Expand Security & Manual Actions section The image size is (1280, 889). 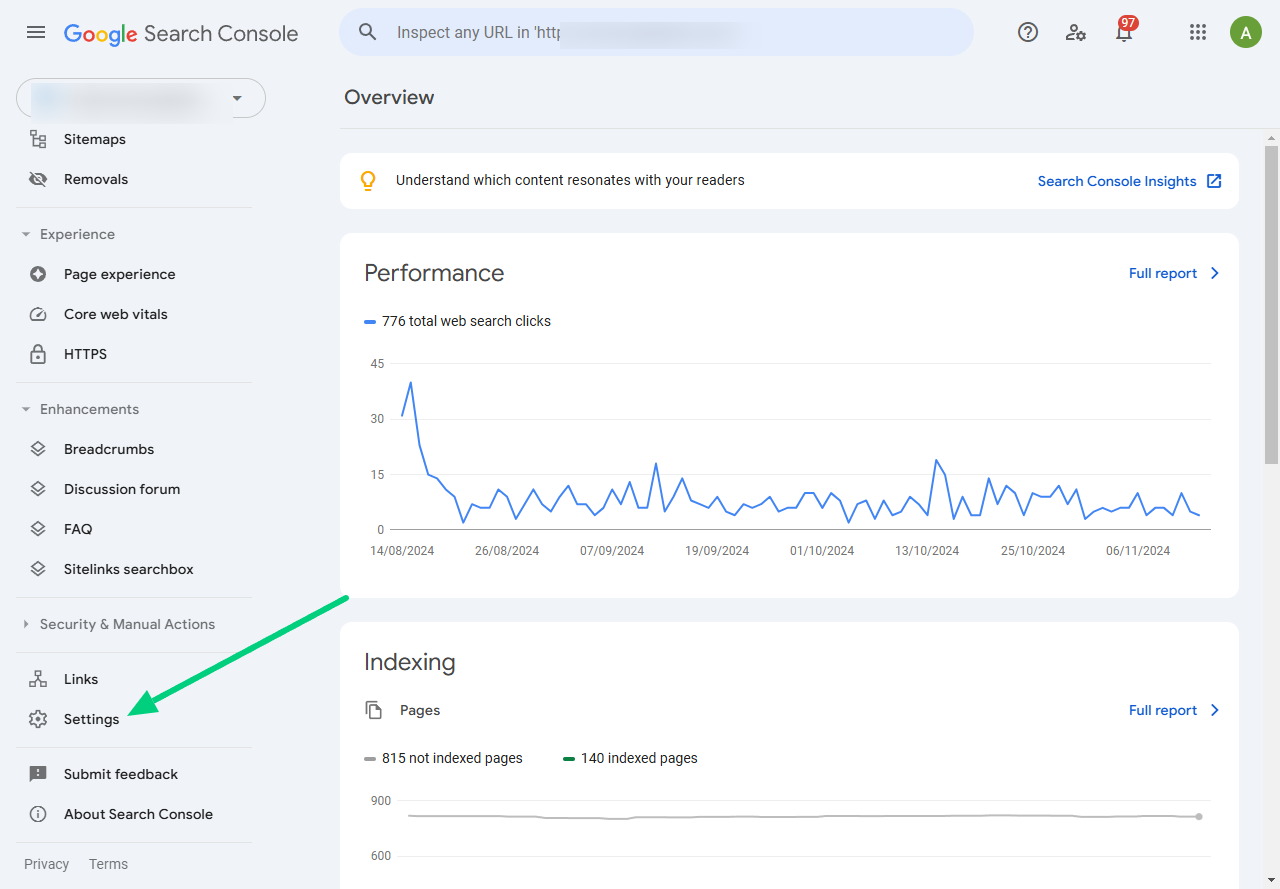click(26, 624)
